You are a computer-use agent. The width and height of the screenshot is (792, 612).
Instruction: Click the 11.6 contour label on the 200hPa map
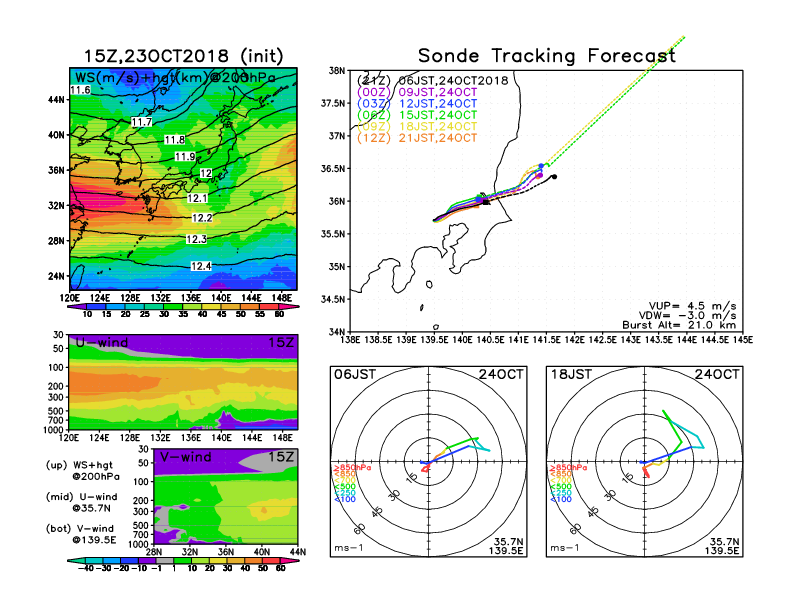point(81,91)
